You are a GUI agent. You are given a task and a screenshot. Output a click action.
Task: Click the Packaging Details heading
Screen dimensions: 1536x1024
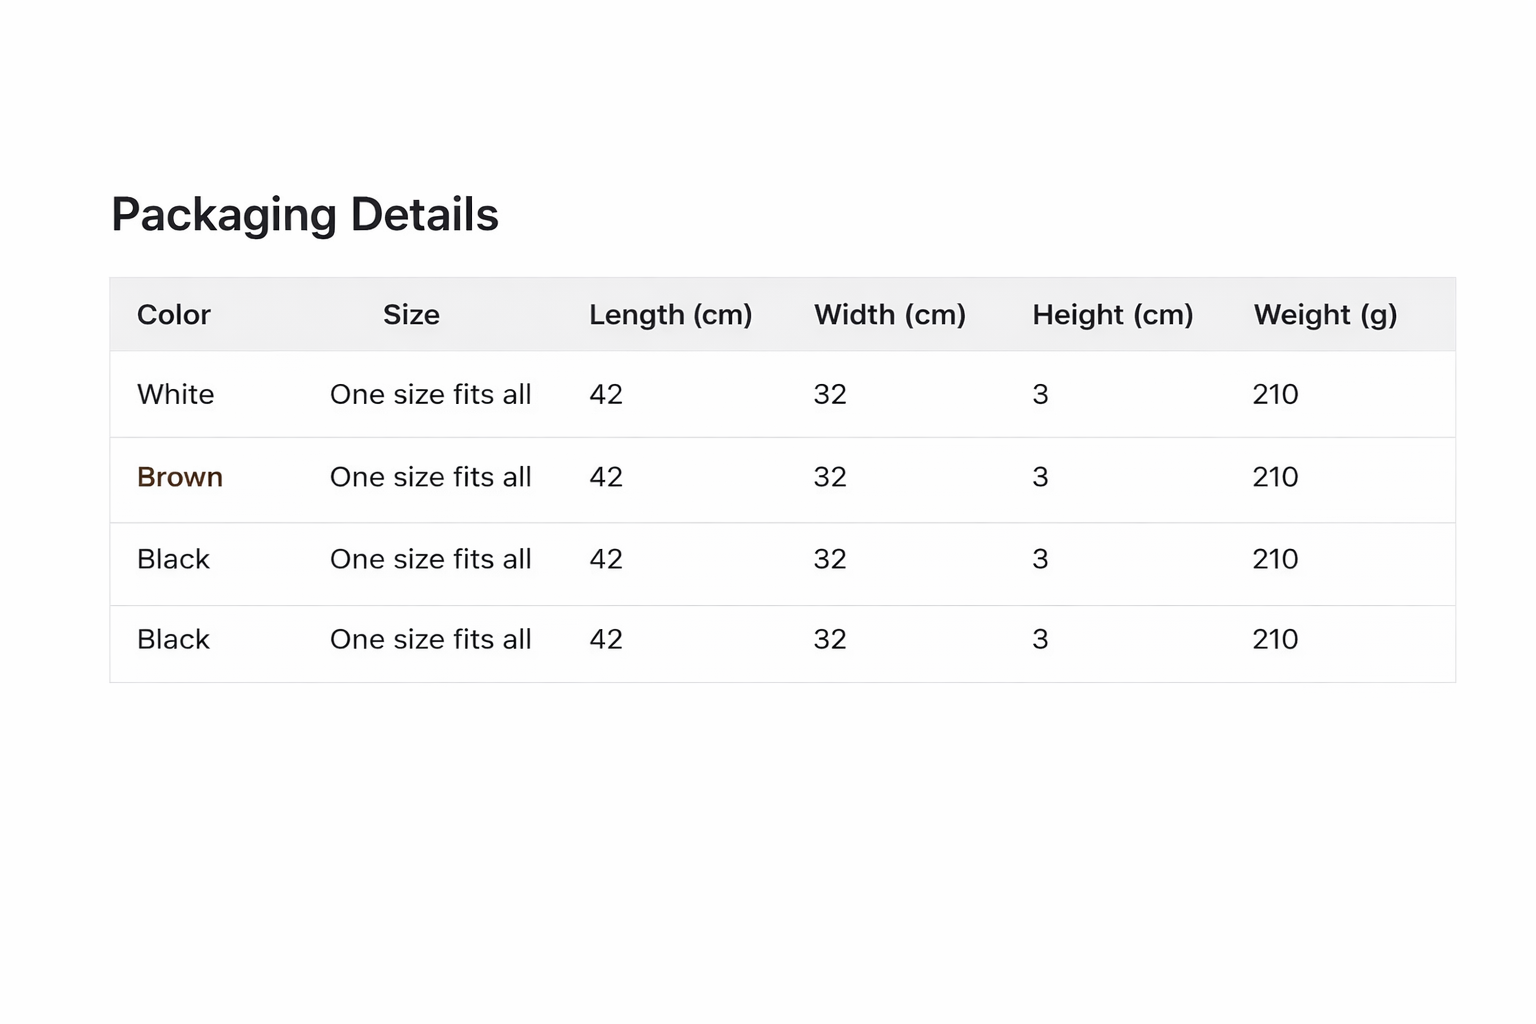click(304, 215)
